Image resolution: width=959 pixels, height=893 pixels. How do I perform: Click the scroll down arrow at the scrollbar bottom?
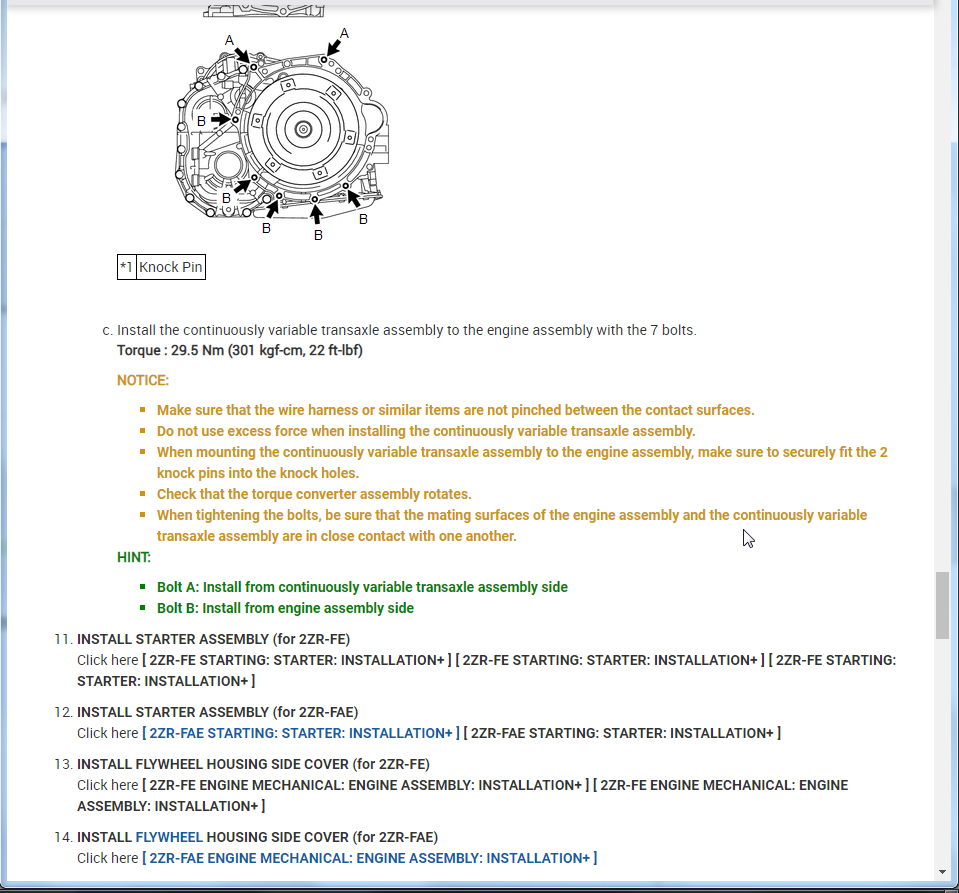pos(942,872)
